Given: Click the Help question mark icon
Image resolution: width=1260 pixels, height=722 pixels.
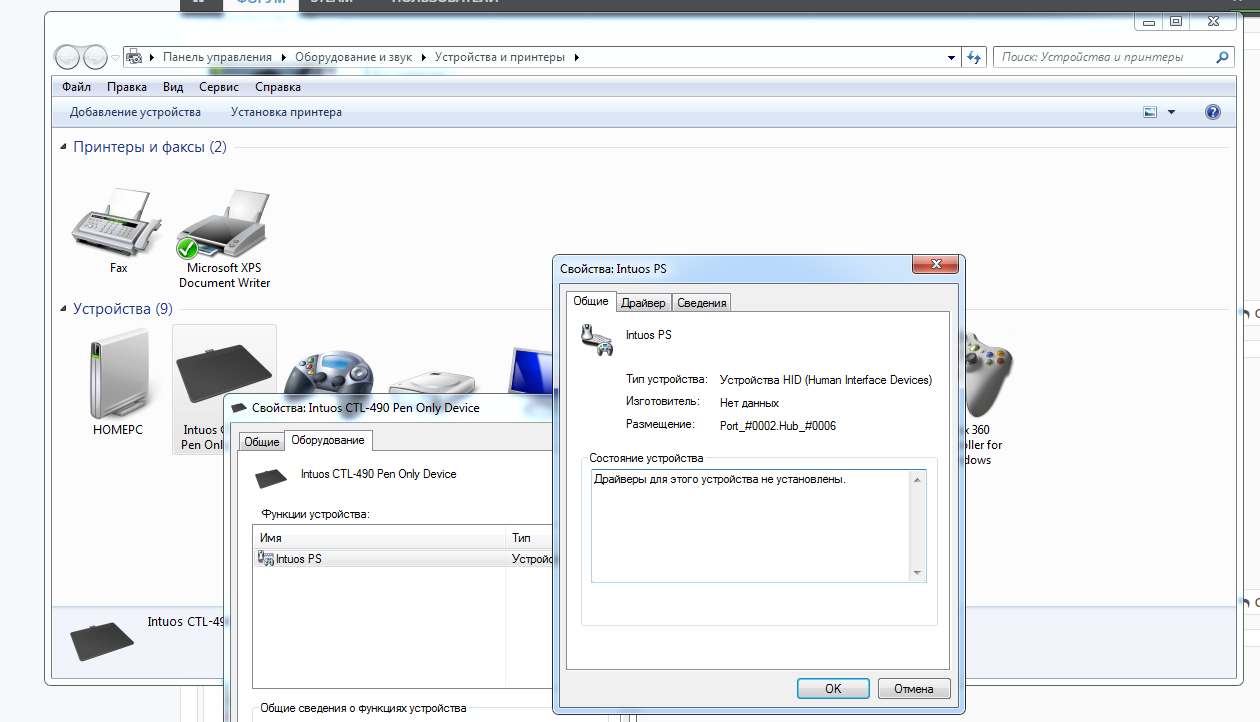Looking at the screenshot, I should pos(1213,112).
